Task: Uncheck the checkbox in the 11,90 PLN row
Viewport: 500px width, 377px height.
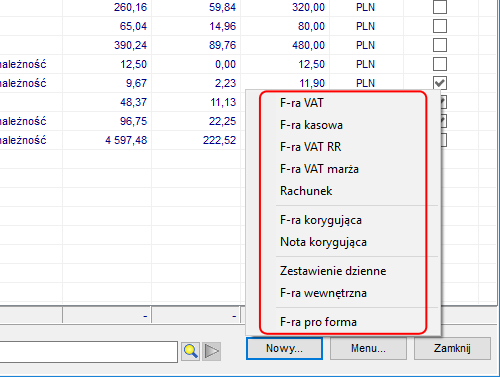Action: coord(440,83)
